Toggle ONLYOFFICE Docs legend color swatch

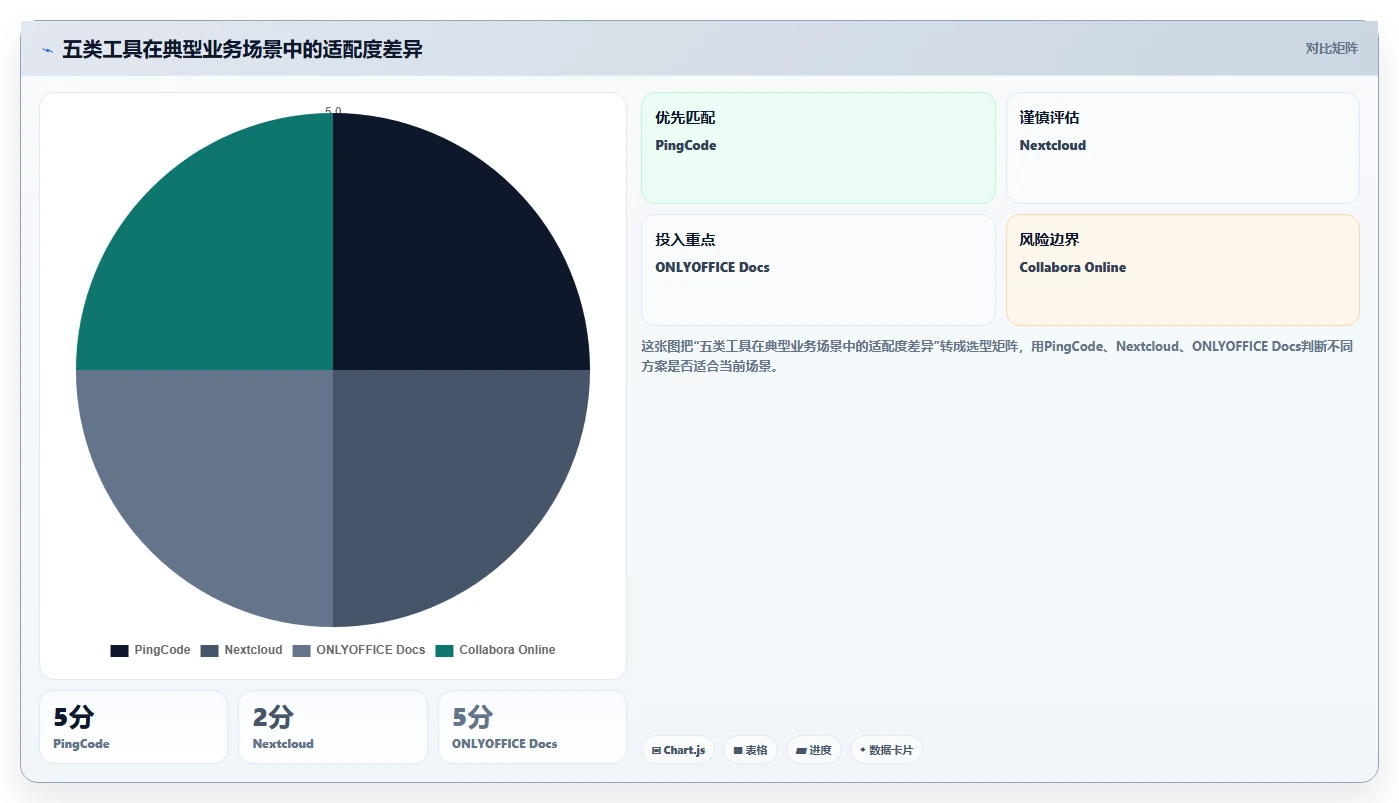(x=301, y=651)
